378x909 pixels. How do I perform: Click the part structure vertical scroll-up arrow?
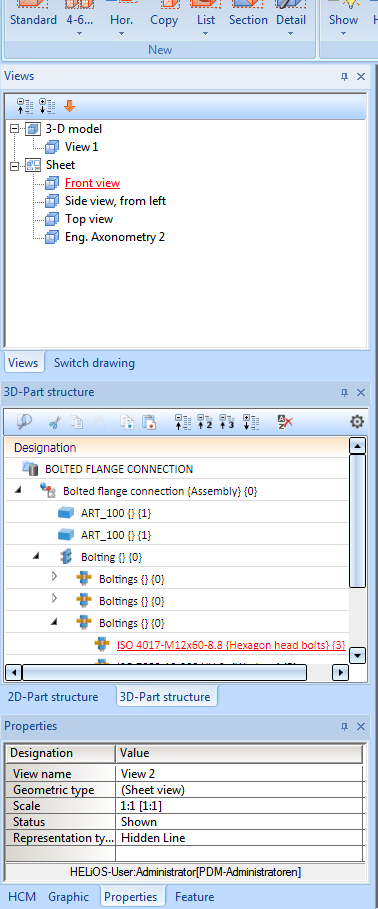(x=358, y=446)
